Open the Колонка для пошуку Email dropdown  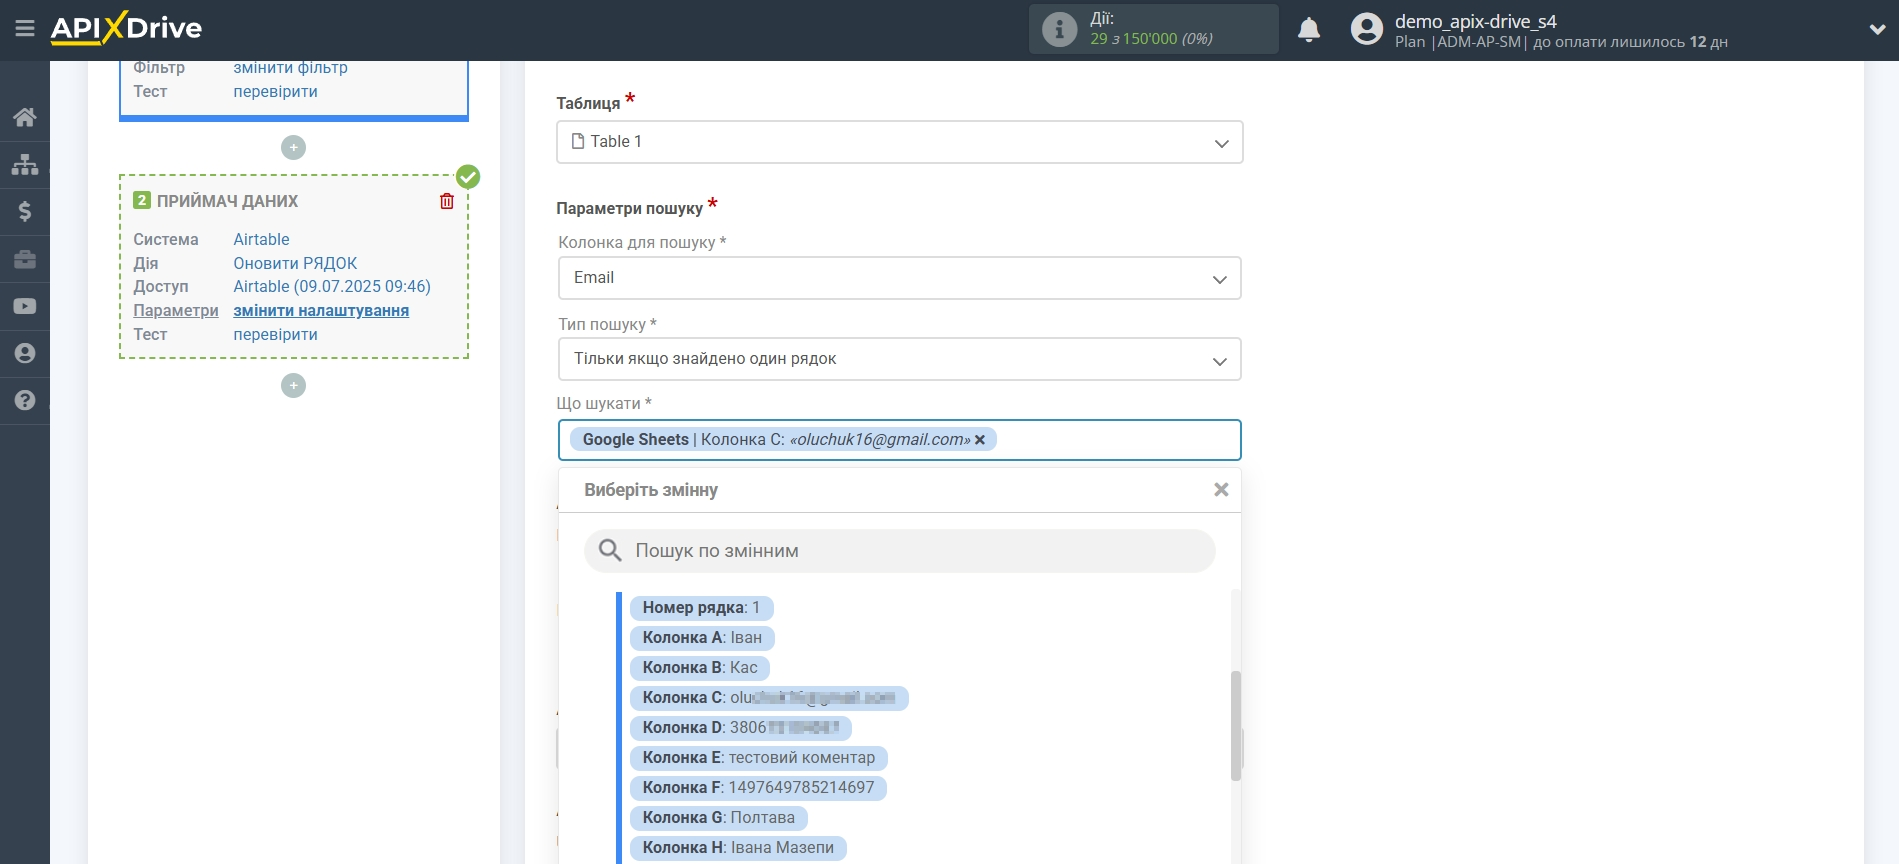point(899,278)
